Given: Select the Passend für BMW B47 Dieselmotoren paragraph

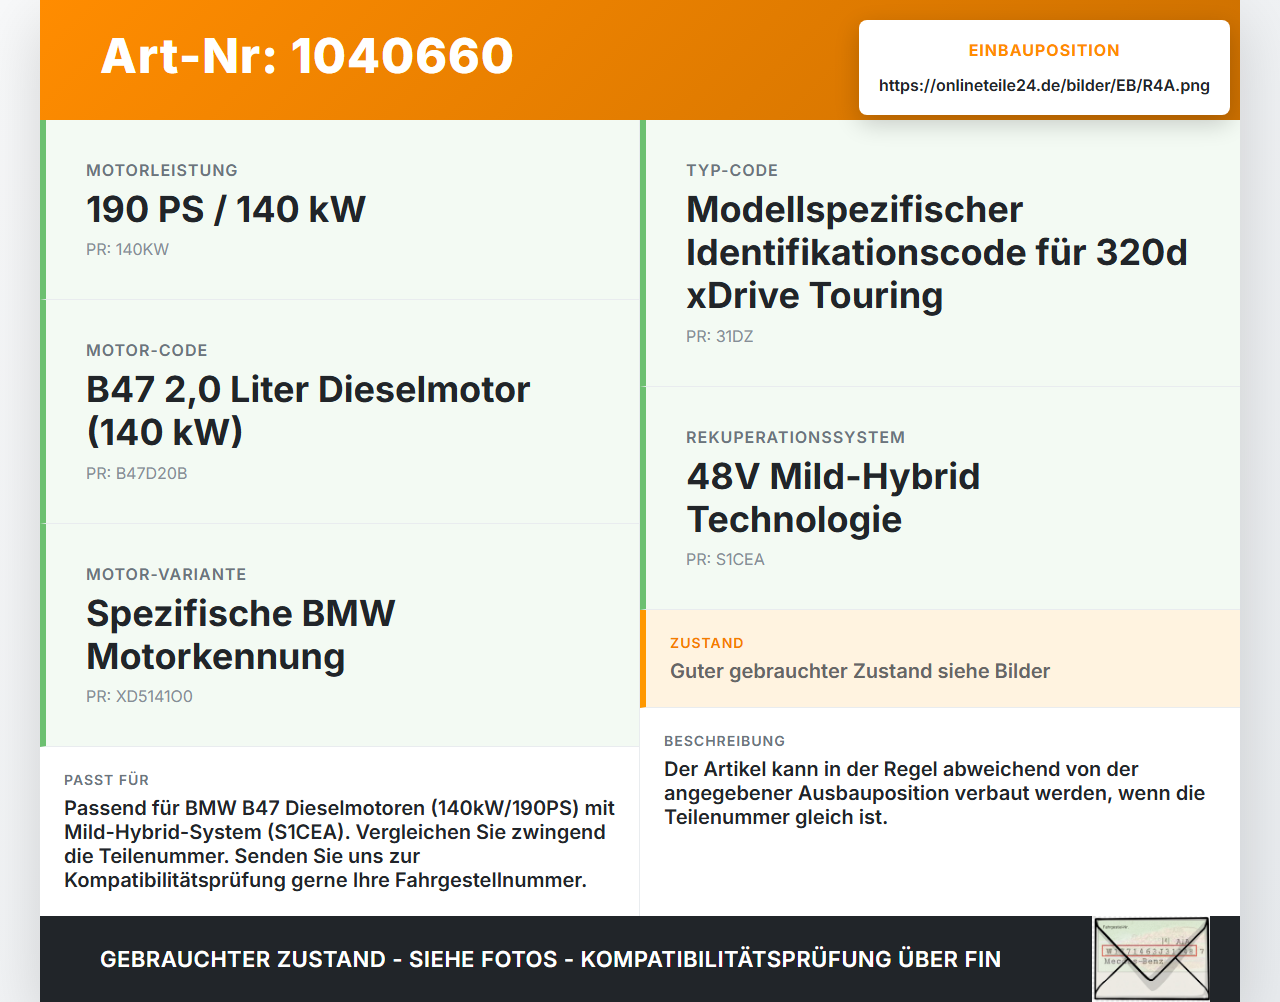Looking at the screenshot, I should 340,844.
